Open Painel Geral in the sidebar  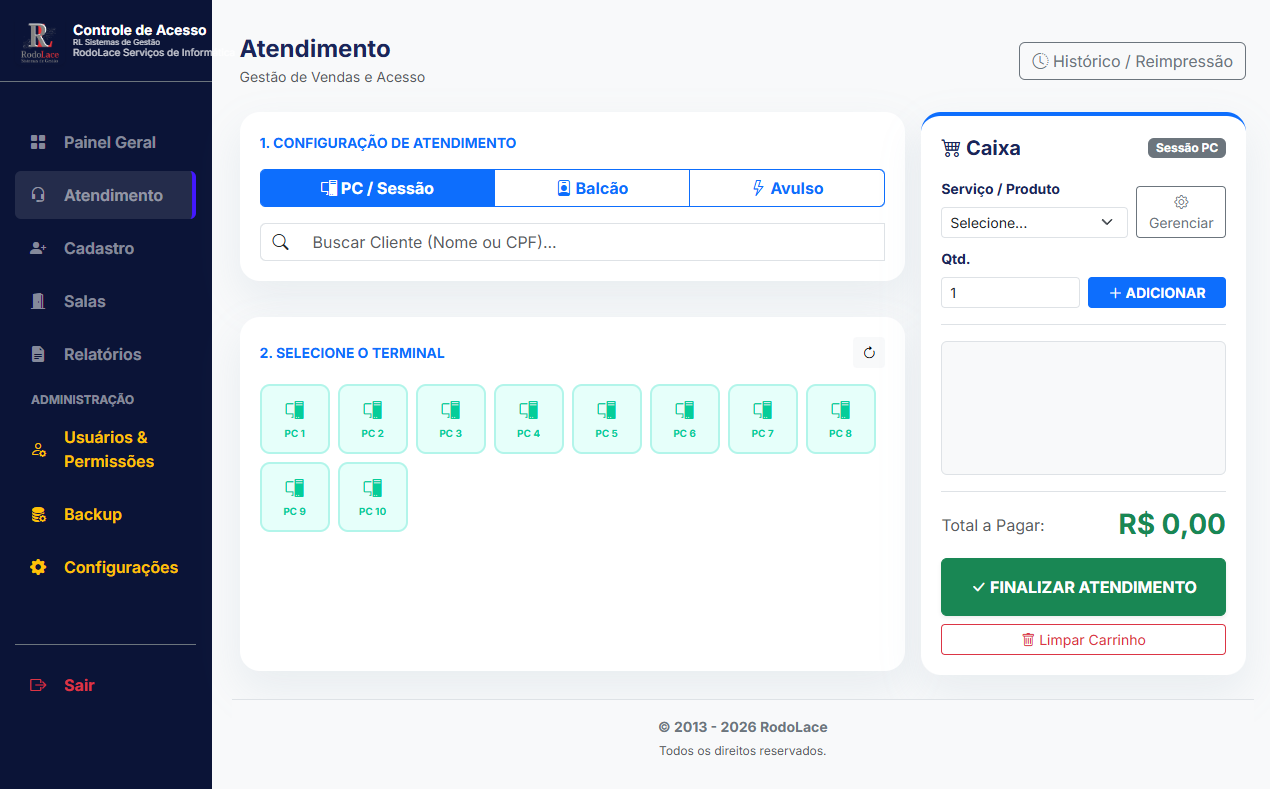109,142
